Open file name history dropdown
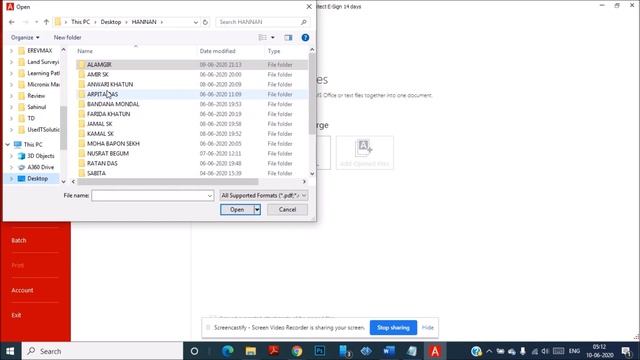The height and width of the screenshot is (360, 640). click(210, 196)
